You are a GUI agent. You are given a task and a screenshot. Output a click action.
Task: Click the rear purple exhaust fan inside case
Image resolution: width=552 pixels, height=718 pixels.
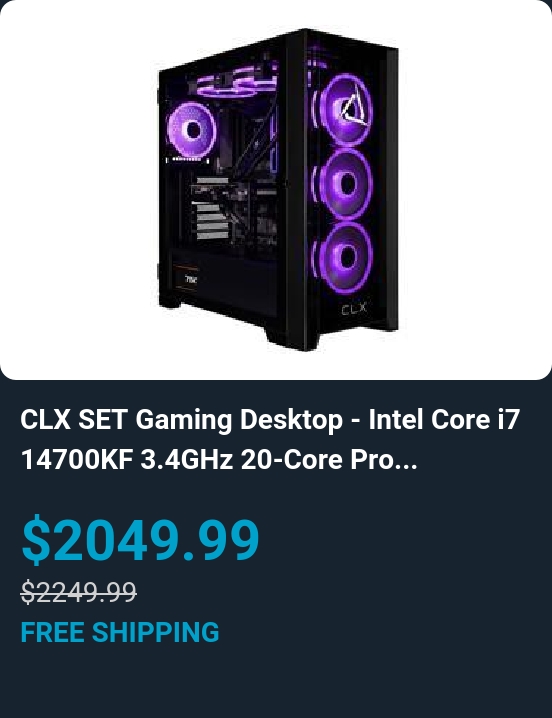[x=191, y=130]
